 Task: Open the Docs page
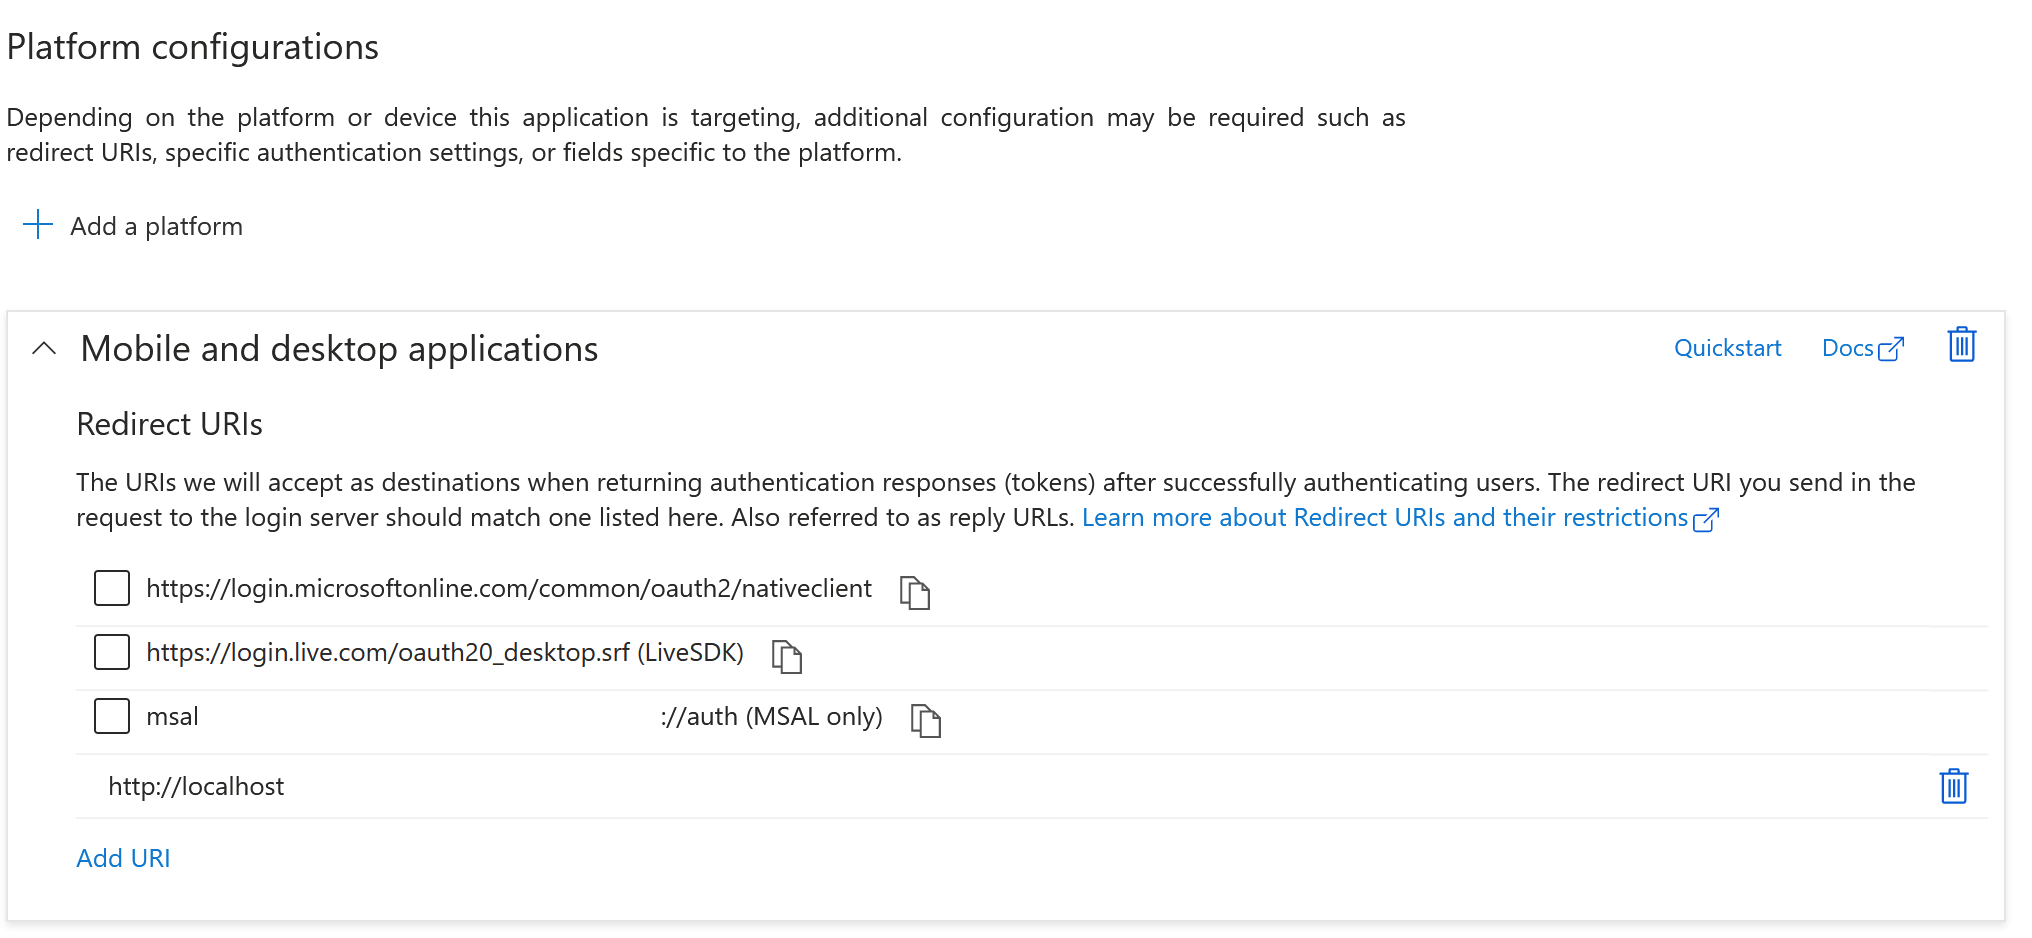(1849, 347)
